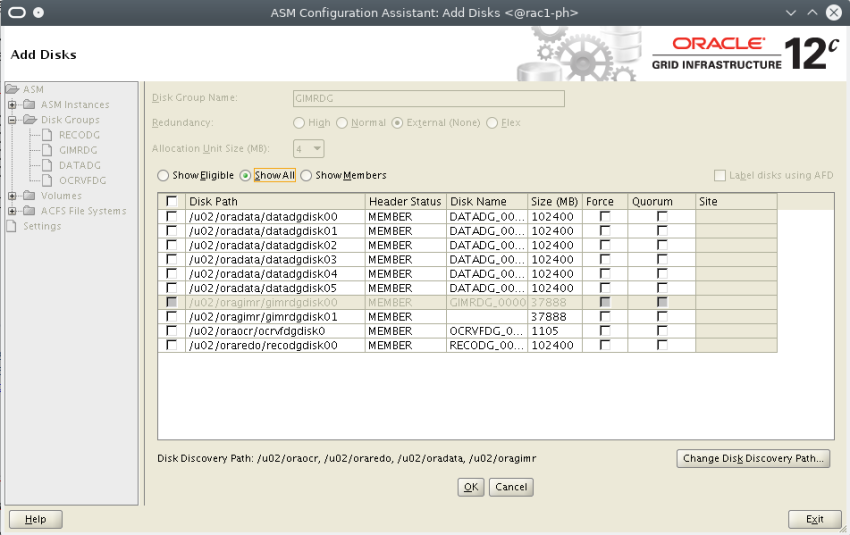Click the Disk Group Name input field

pos(428,98)
